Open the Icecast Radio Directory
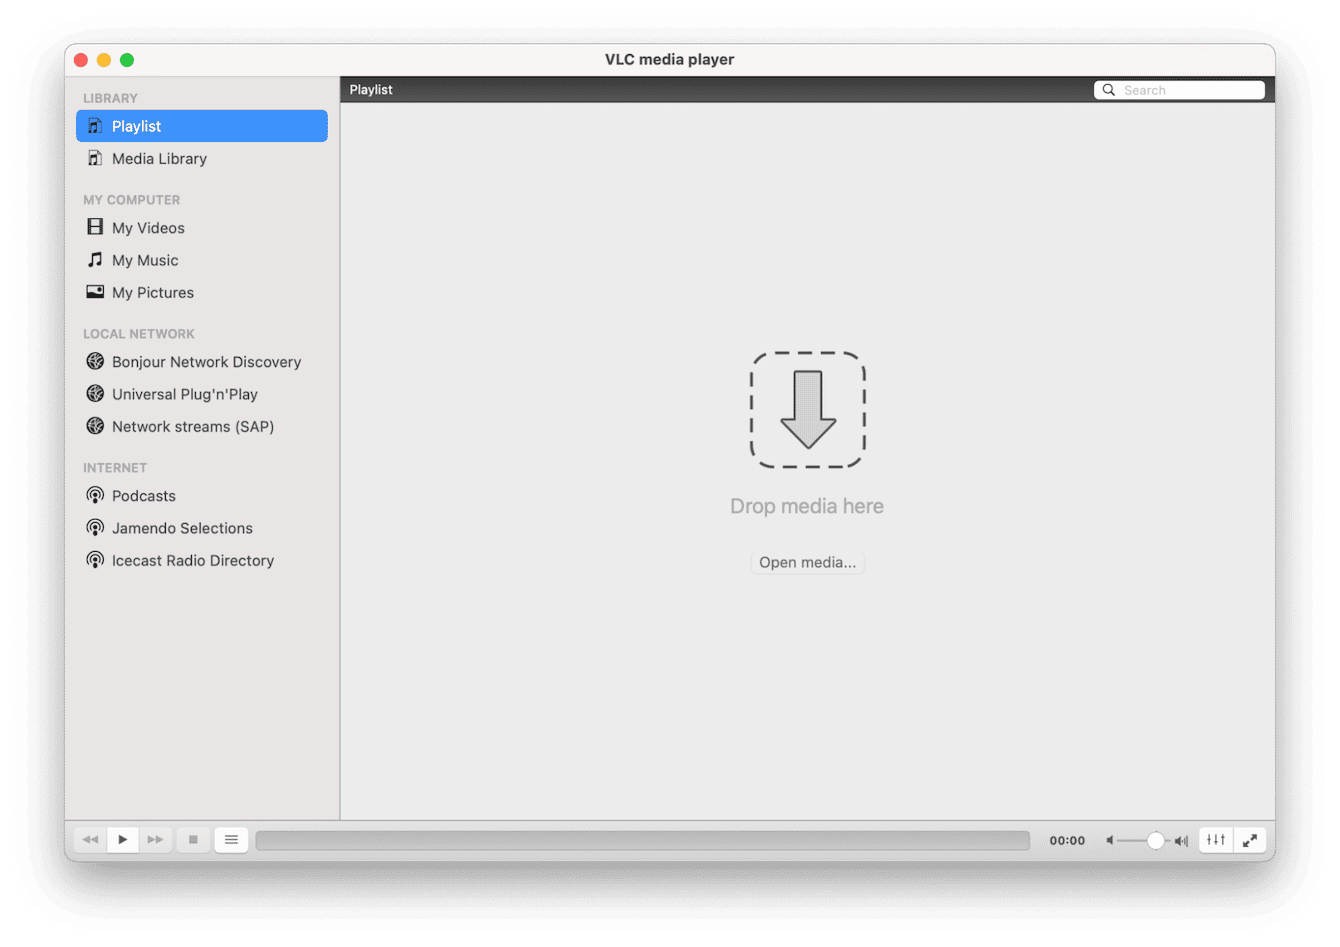The height and width of the screenshot is (947, 1340). [192, 560]
